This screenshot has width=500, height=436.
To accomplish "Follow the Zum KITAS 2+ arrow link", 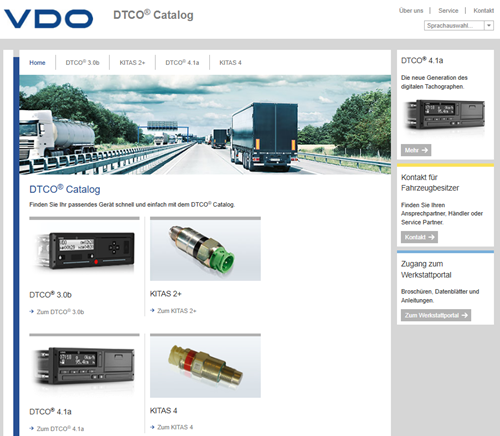I will [x=173, y=311].
